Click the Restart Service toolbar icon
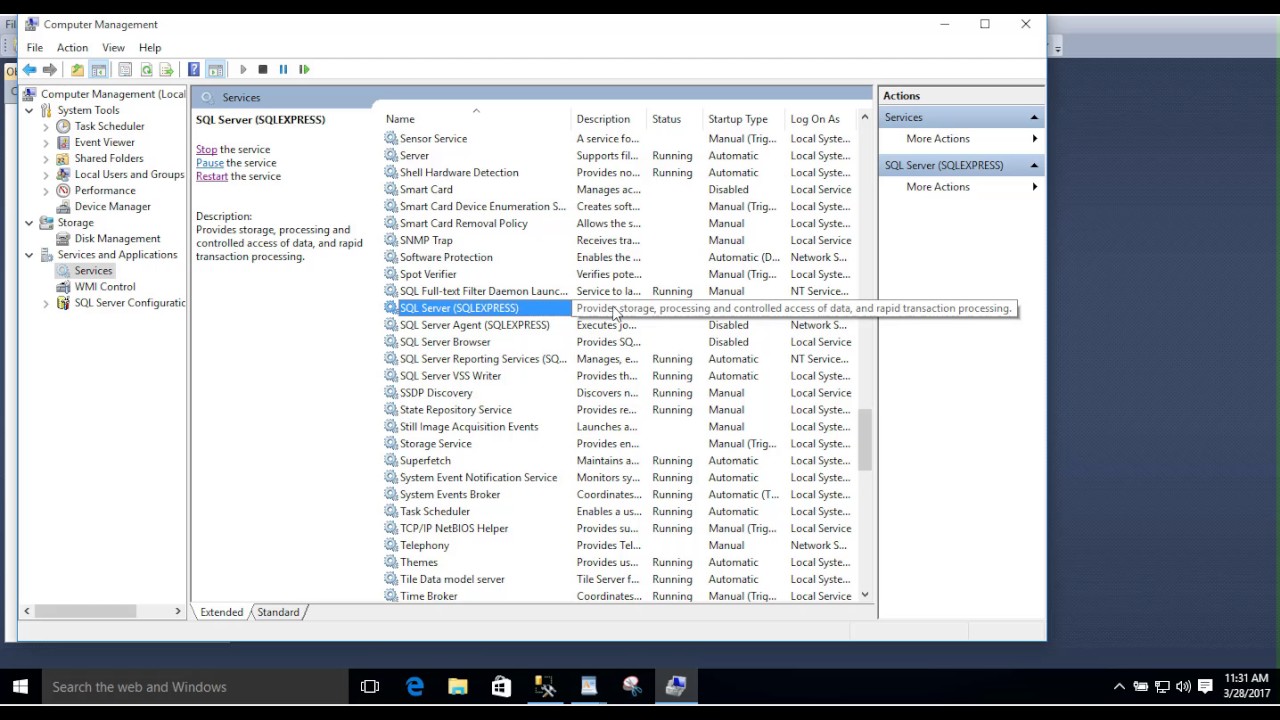 (x=304, y=69)
